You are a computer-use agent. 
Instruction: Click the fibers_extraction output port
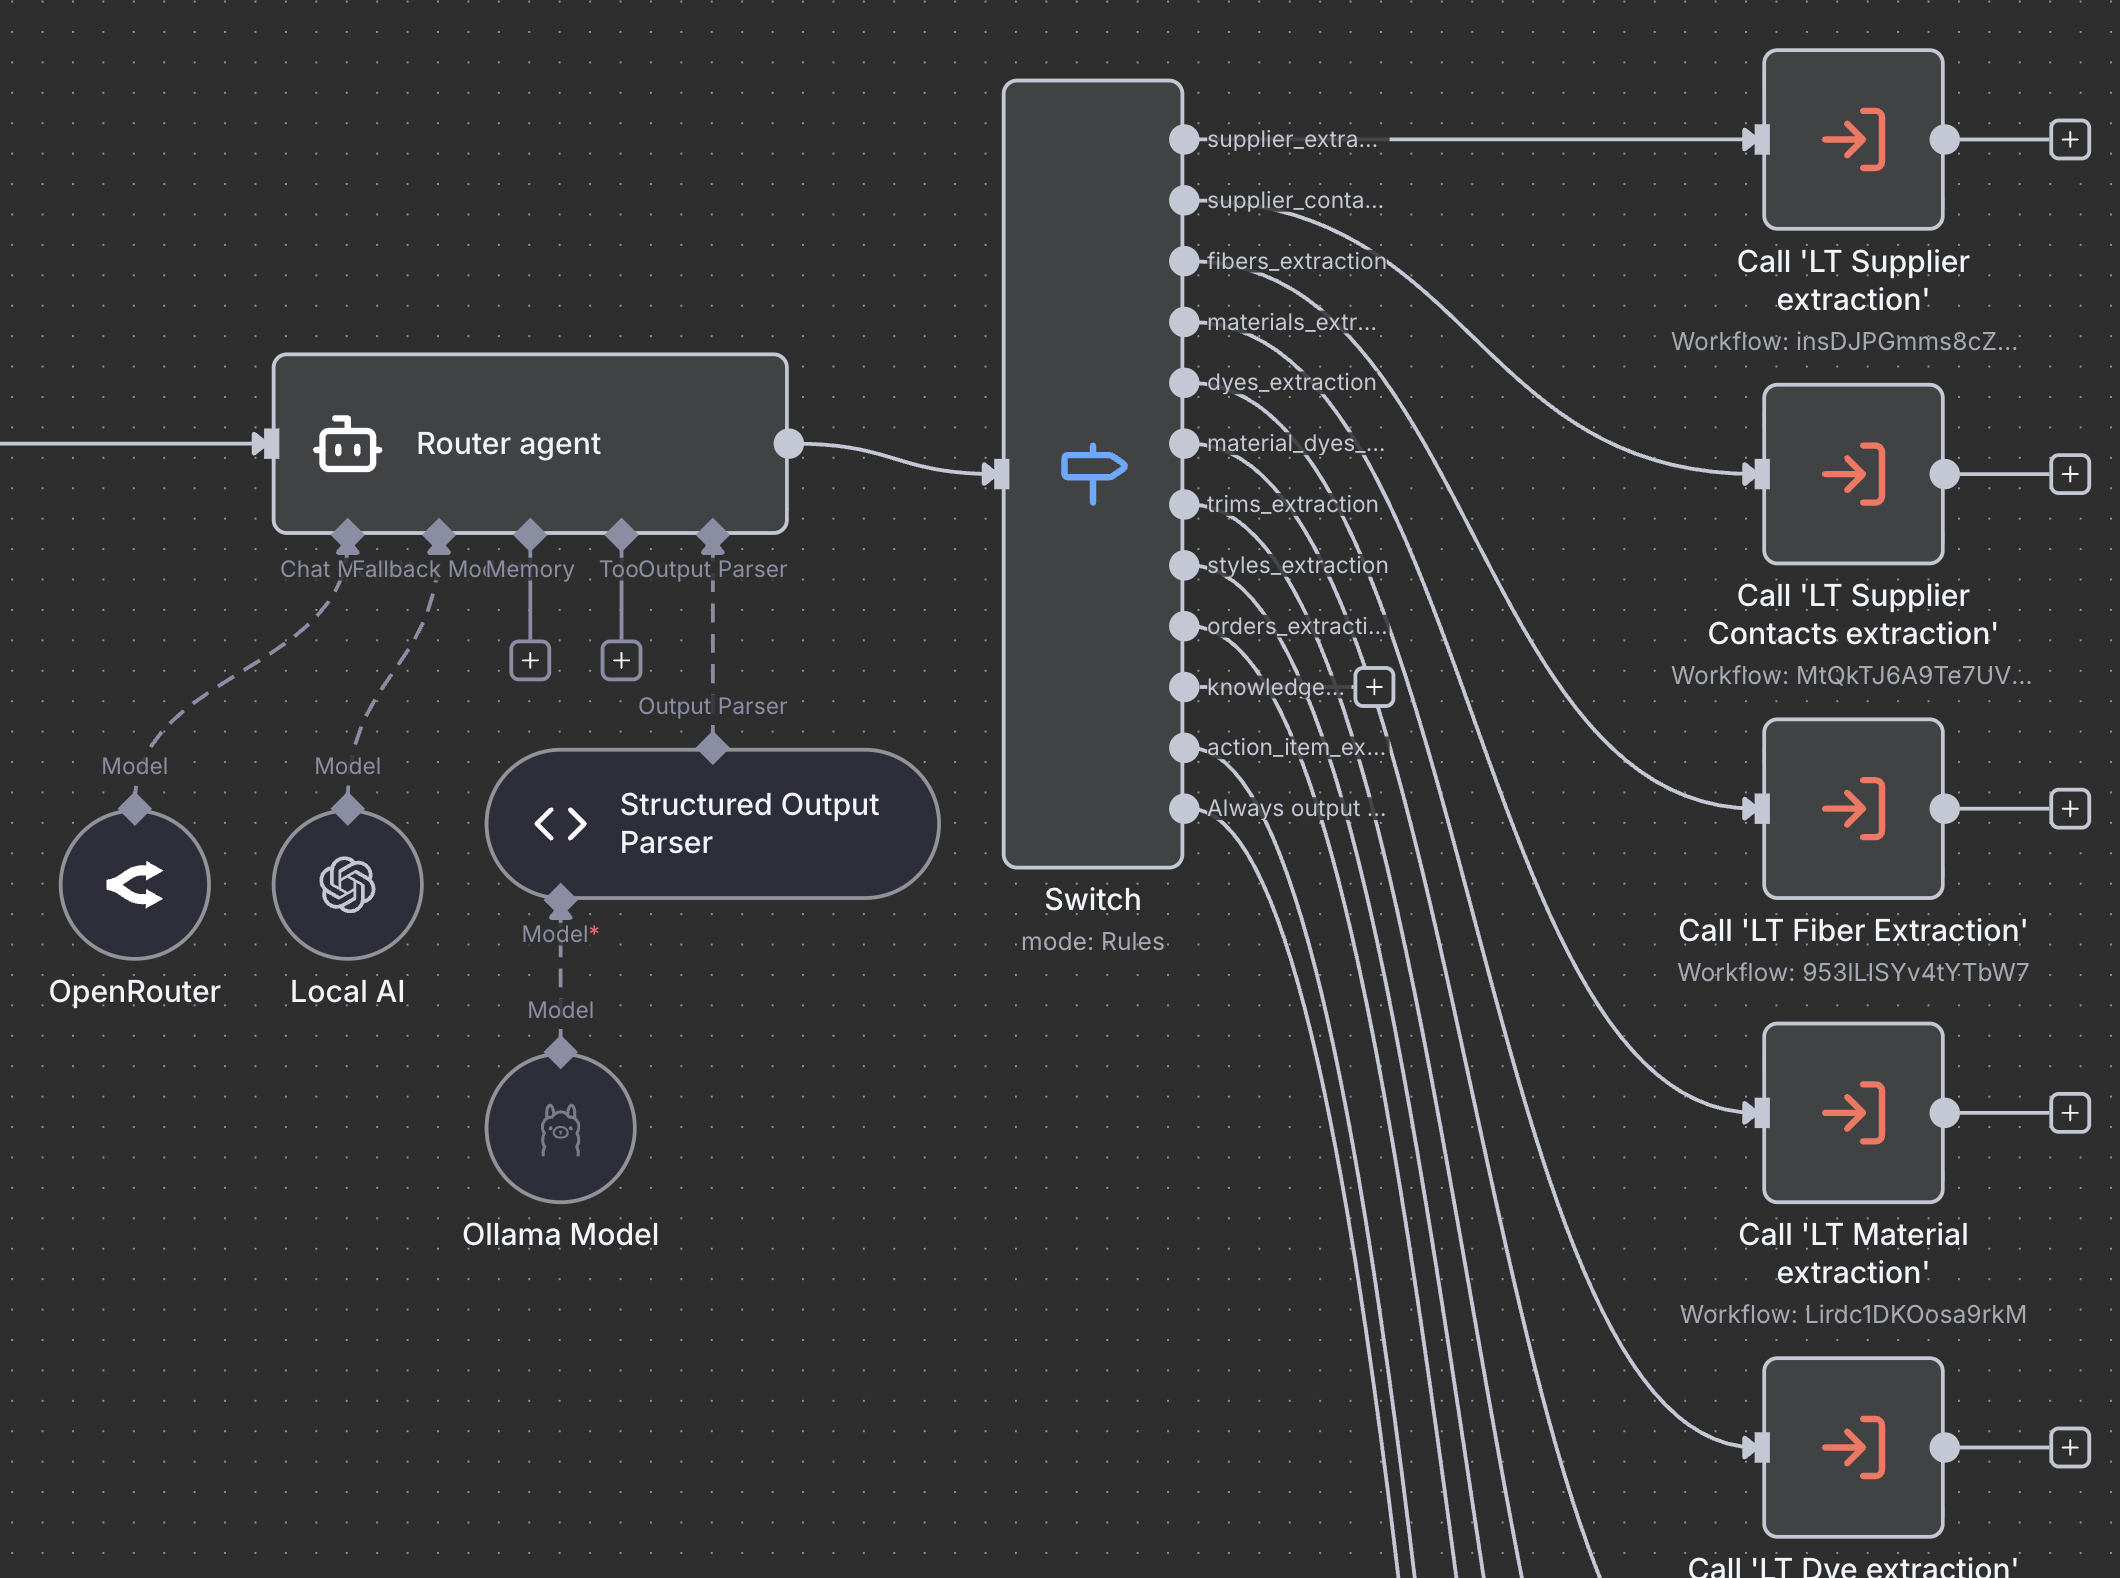coord(1183,261)
